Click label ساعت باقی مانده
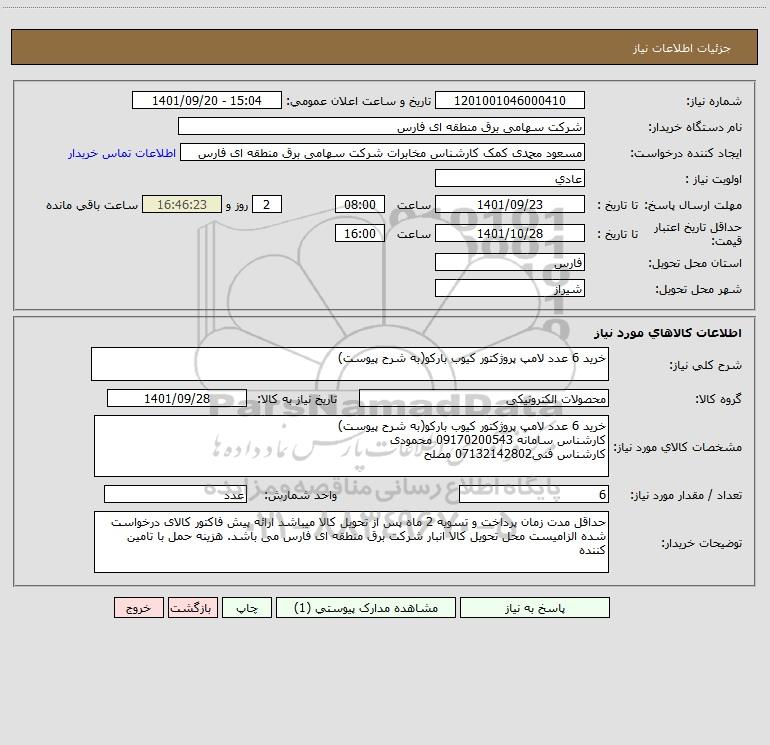The width and height of the screenshot is (770, 745). (x=92, y=205)
